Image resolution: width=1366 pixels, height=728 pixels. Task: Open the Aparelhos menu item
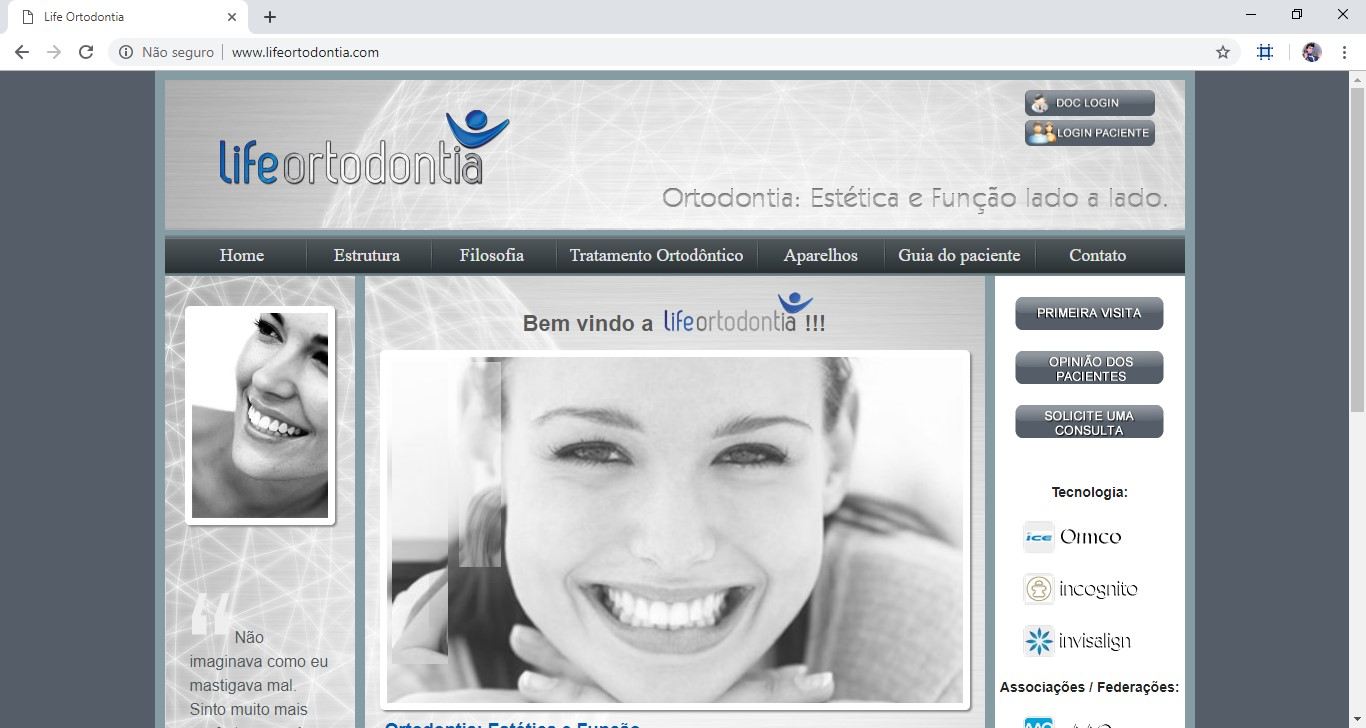tap(821, 255)
